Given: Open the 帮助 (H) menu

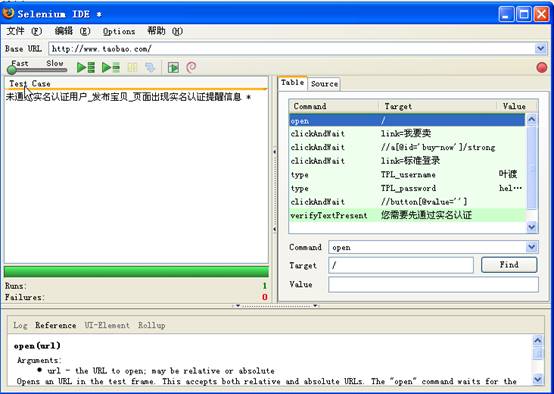Looking at the screenshot, I should pos(165,31).
